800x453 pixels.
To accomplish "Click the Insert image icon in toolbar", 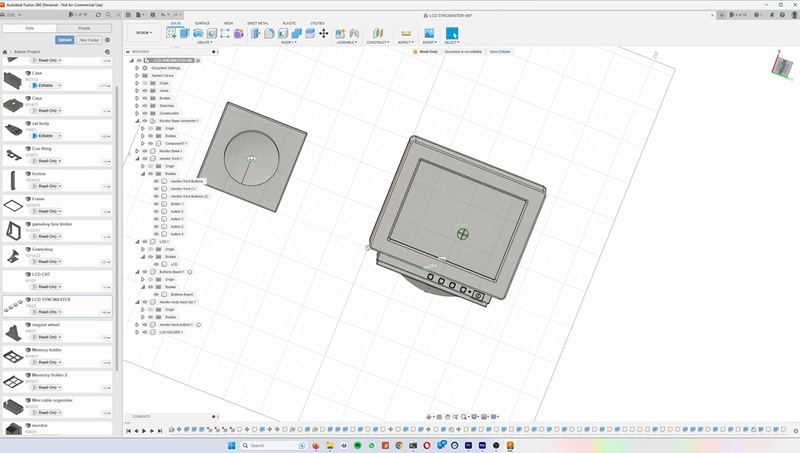I will (429, 33).
